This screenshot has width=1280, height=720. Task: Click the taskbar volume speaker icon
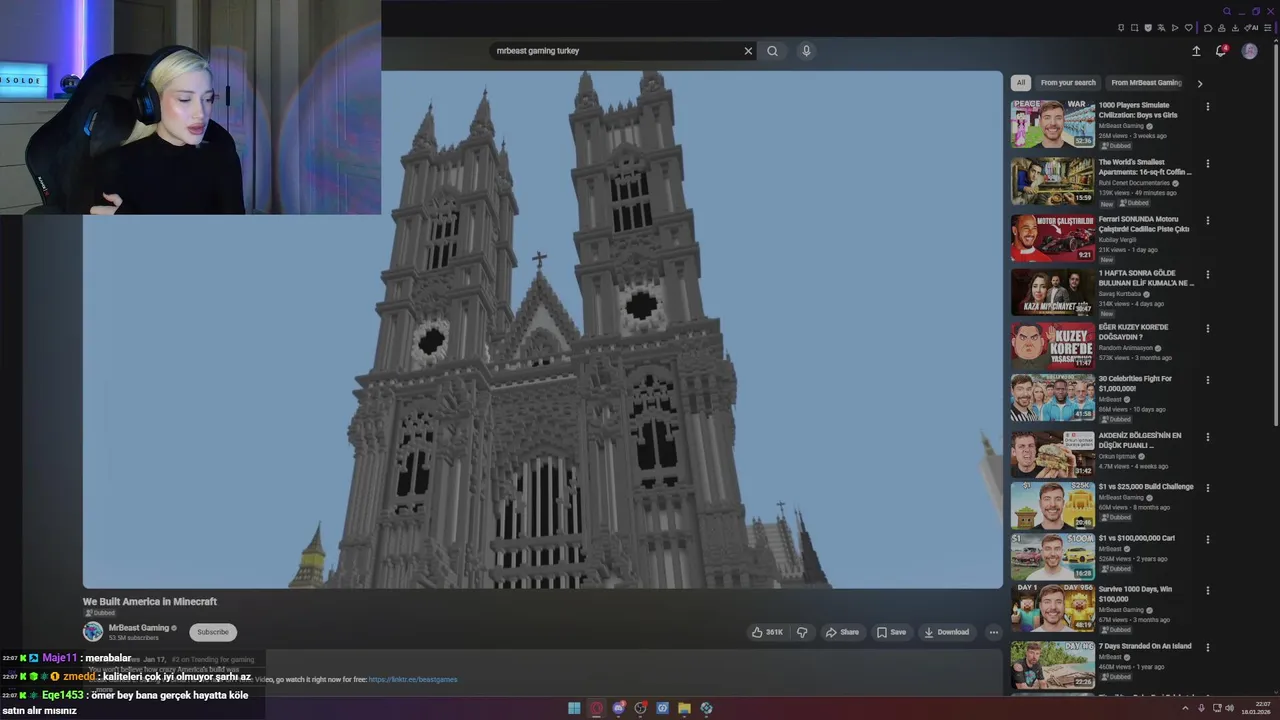click(1229, 708)
